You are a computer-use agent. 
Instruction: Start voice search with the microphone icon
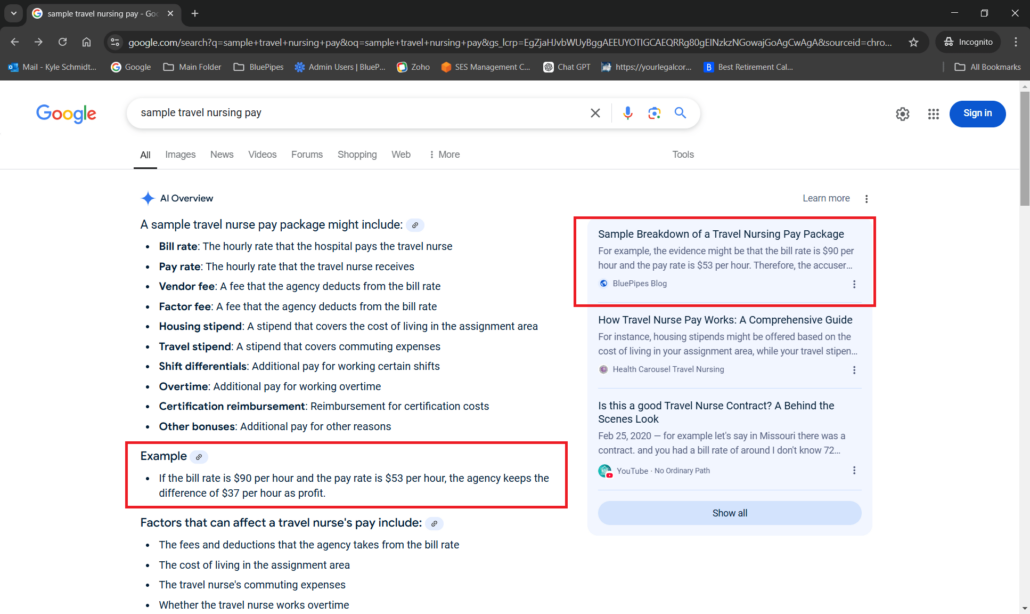pyautogui.click(x=628, y=113)
